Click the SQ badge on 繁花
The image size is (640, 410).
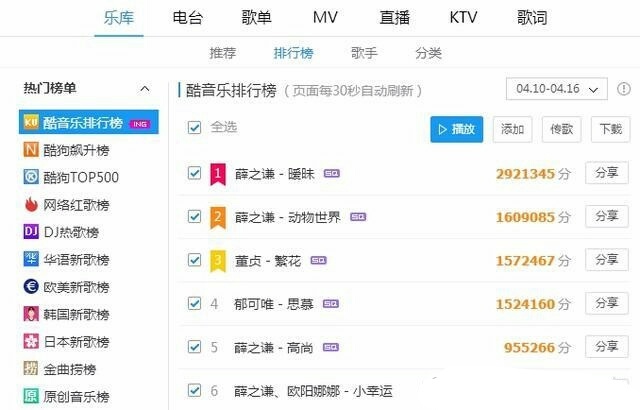(318, 260)
